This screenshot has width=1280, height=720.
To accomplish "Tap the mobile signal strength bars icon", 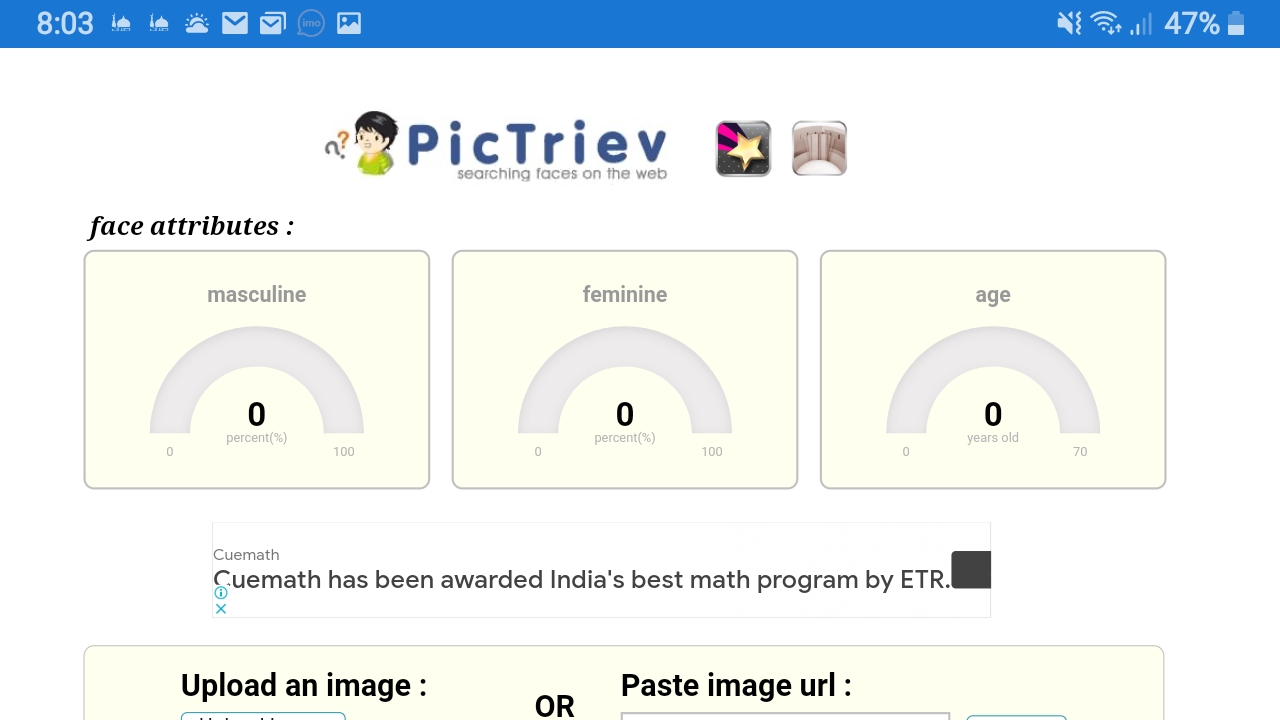I will (x=1141, y=24).
